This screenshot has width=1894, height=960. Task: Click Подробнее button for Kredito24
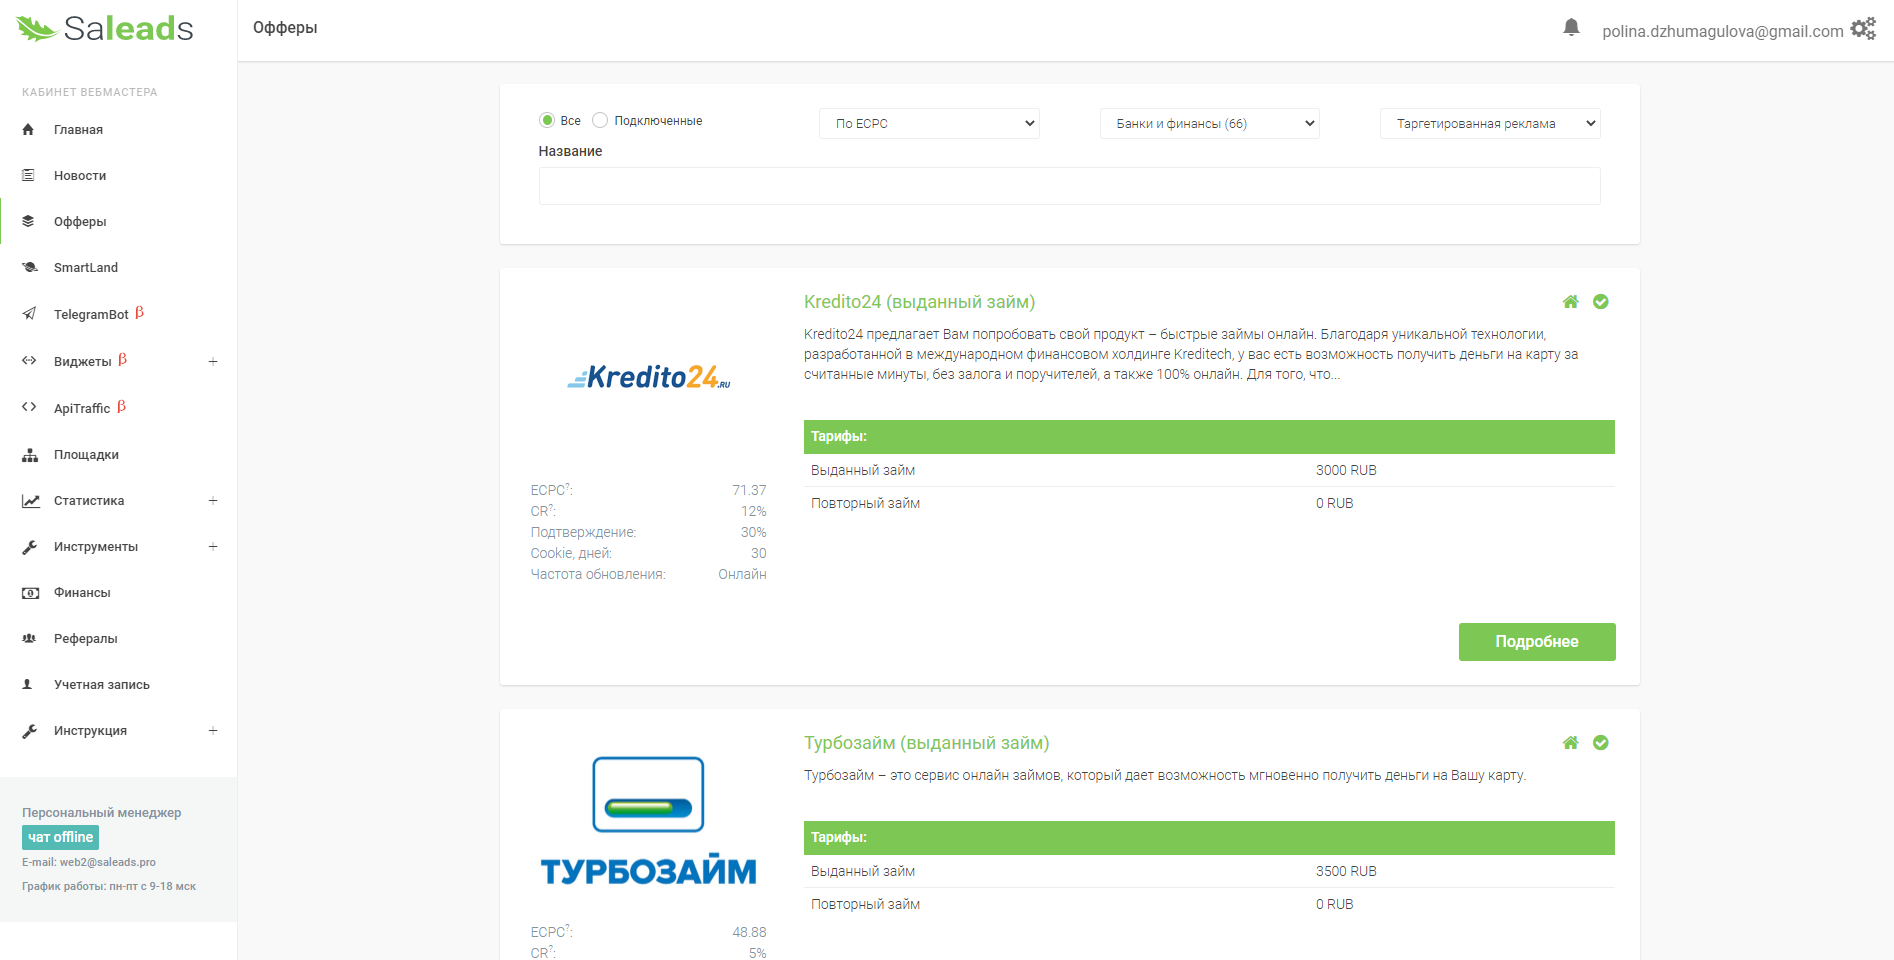[x=1537, y=642]
